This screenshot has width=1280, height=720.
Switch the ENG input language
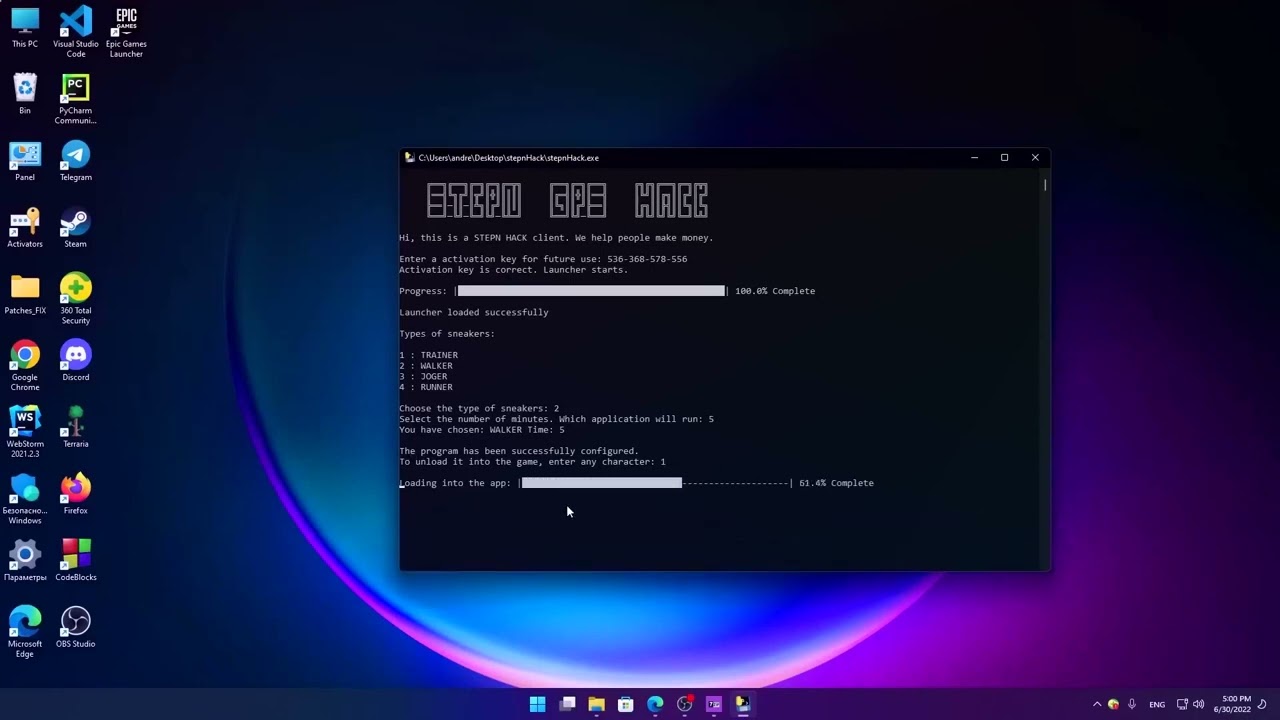1157,704
